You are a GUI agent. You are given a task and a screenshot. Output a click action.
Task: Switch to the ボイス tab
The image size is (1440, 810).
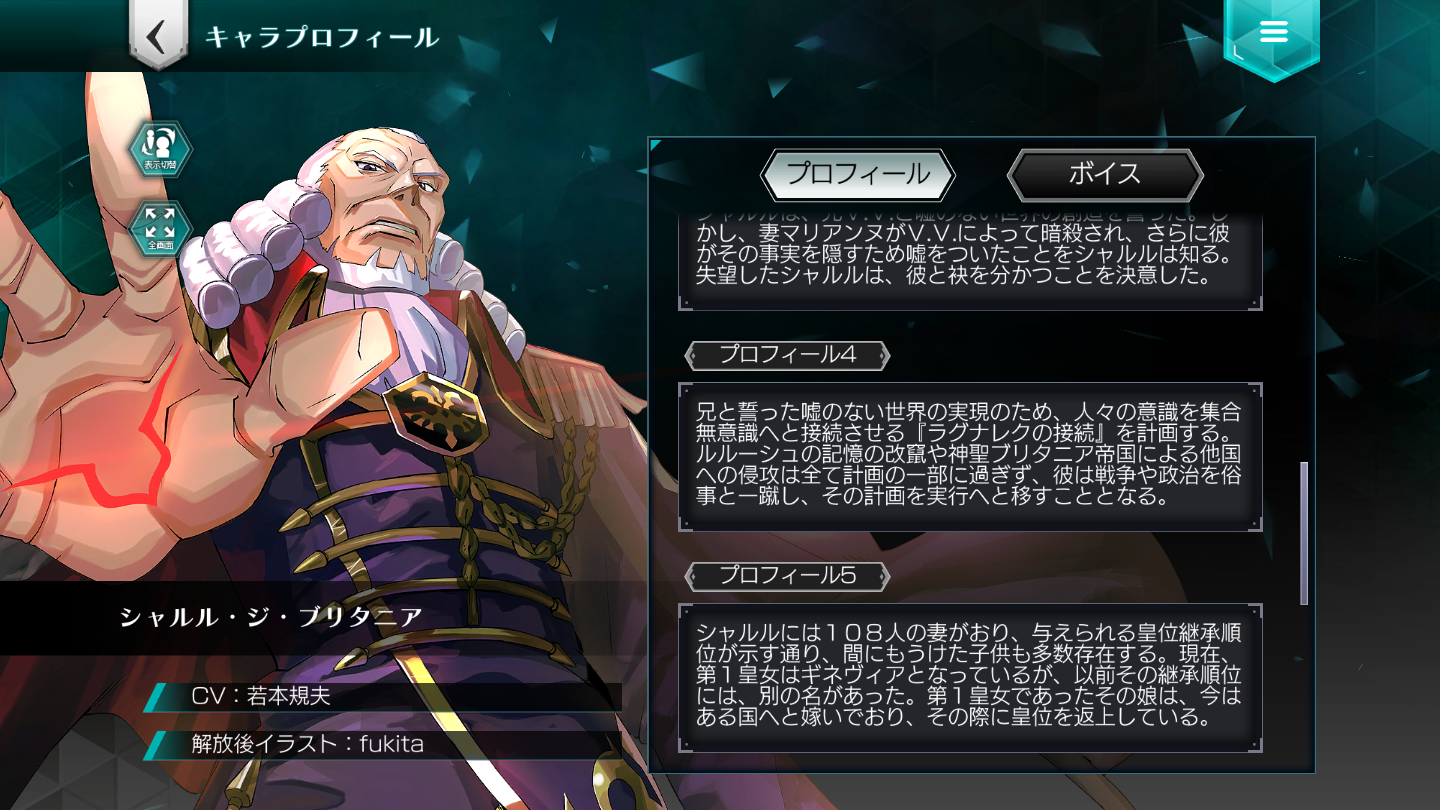click(1105, 175)
